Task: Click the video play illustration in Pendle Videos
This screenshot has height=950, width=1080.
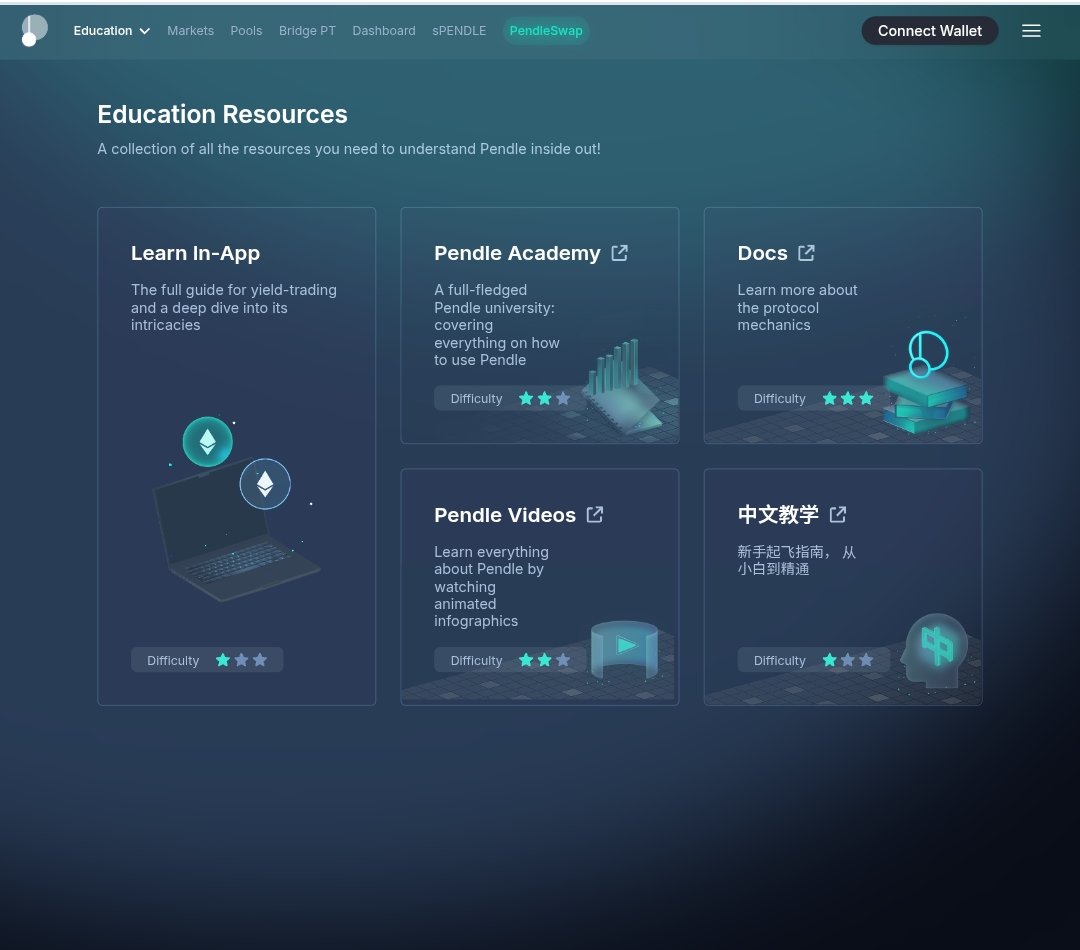Action: pyautogui.click(x=625, y=650)
